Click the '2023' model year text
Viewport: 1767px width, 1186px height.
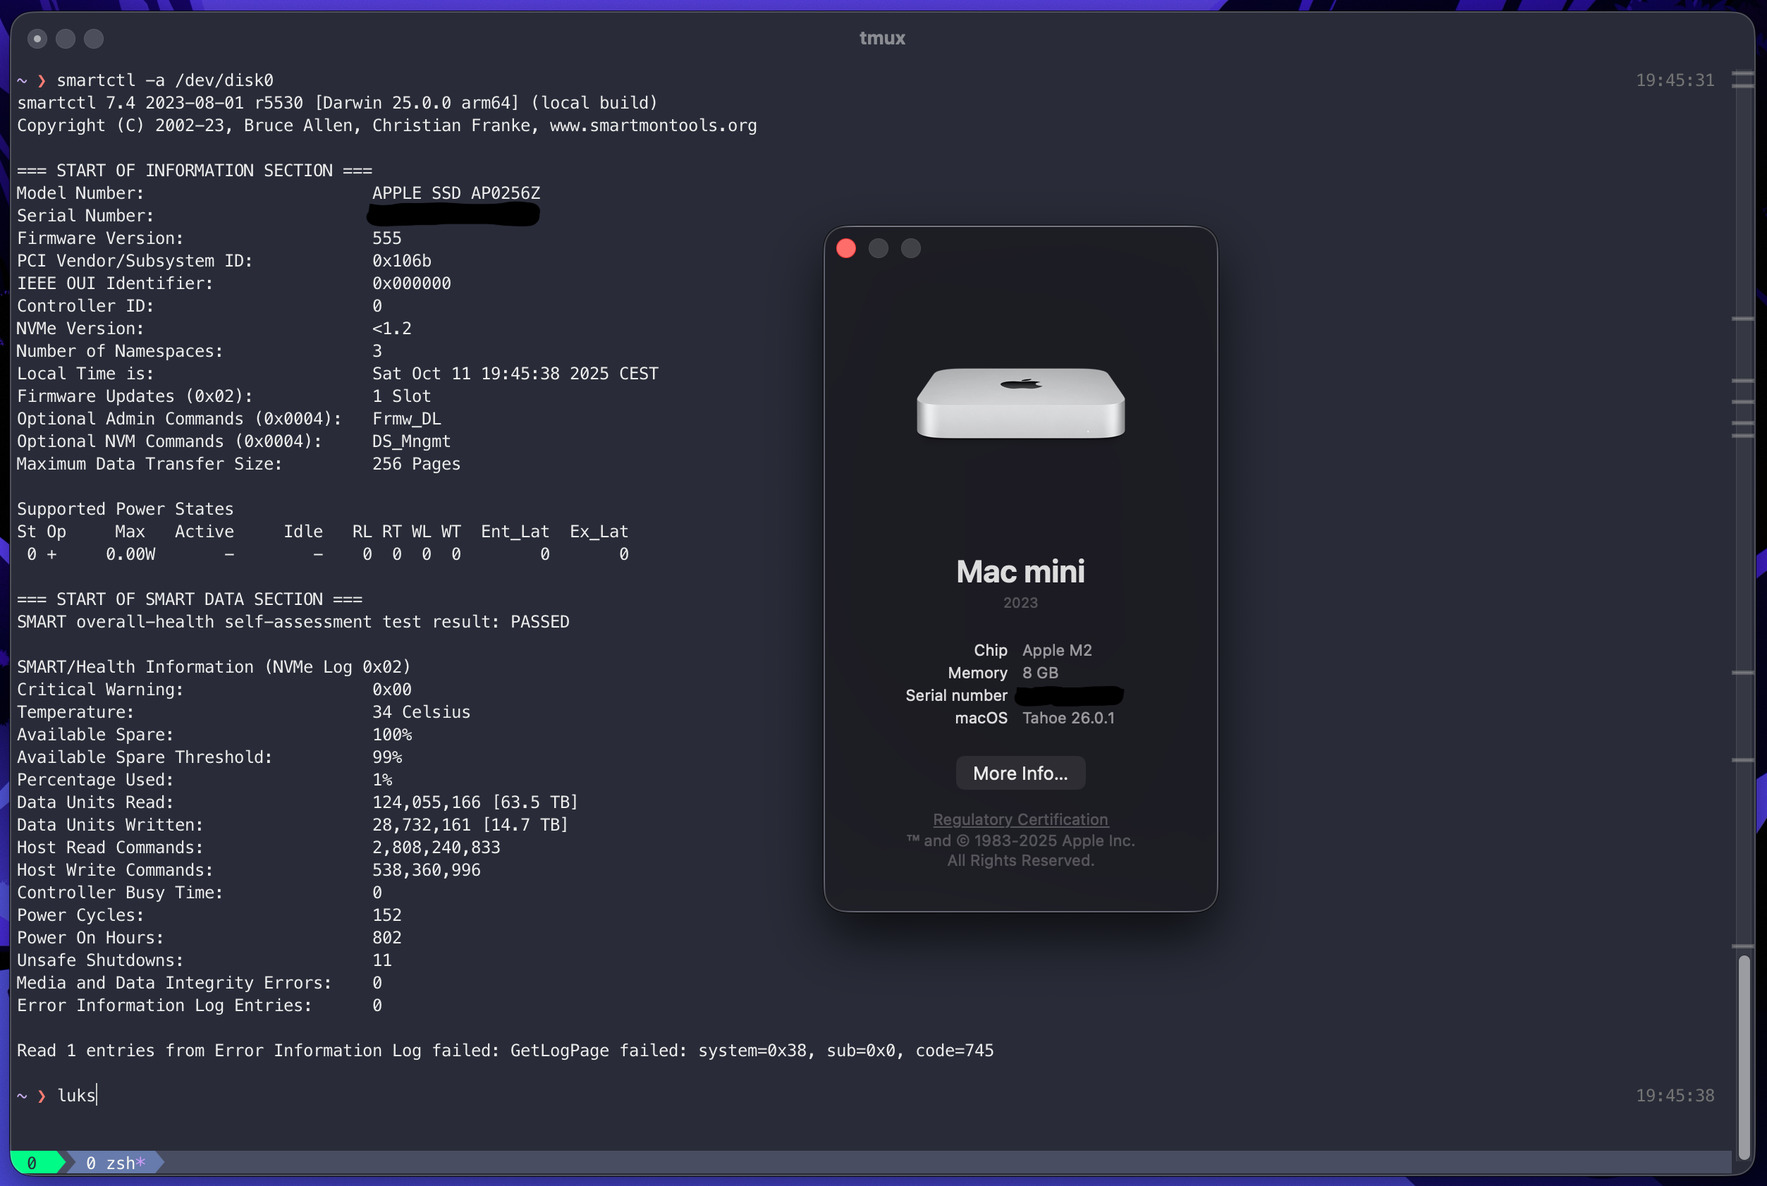[x=1020, y=603]
